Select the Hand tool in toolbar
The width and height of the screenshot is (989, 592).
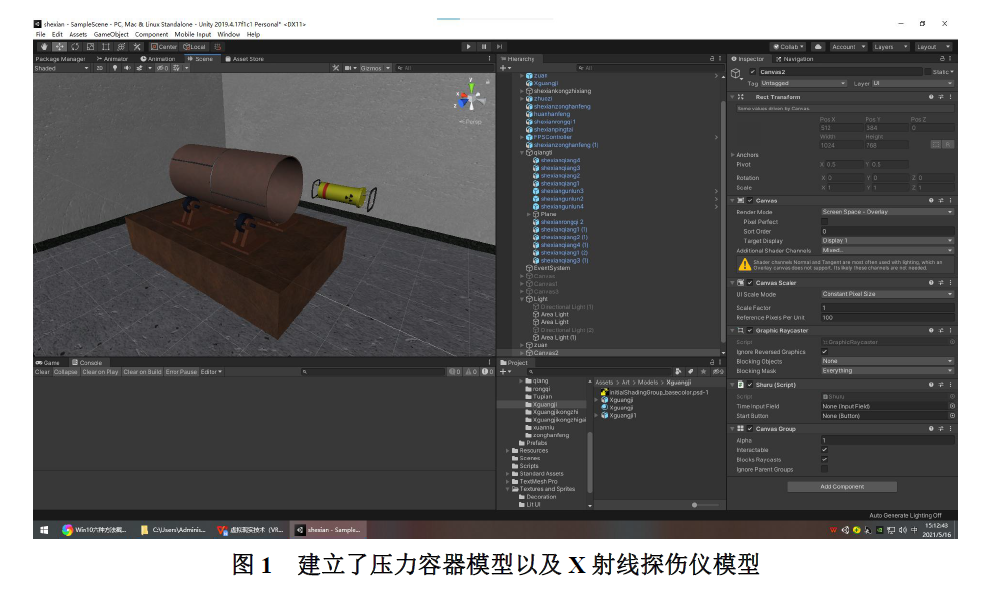43,47
